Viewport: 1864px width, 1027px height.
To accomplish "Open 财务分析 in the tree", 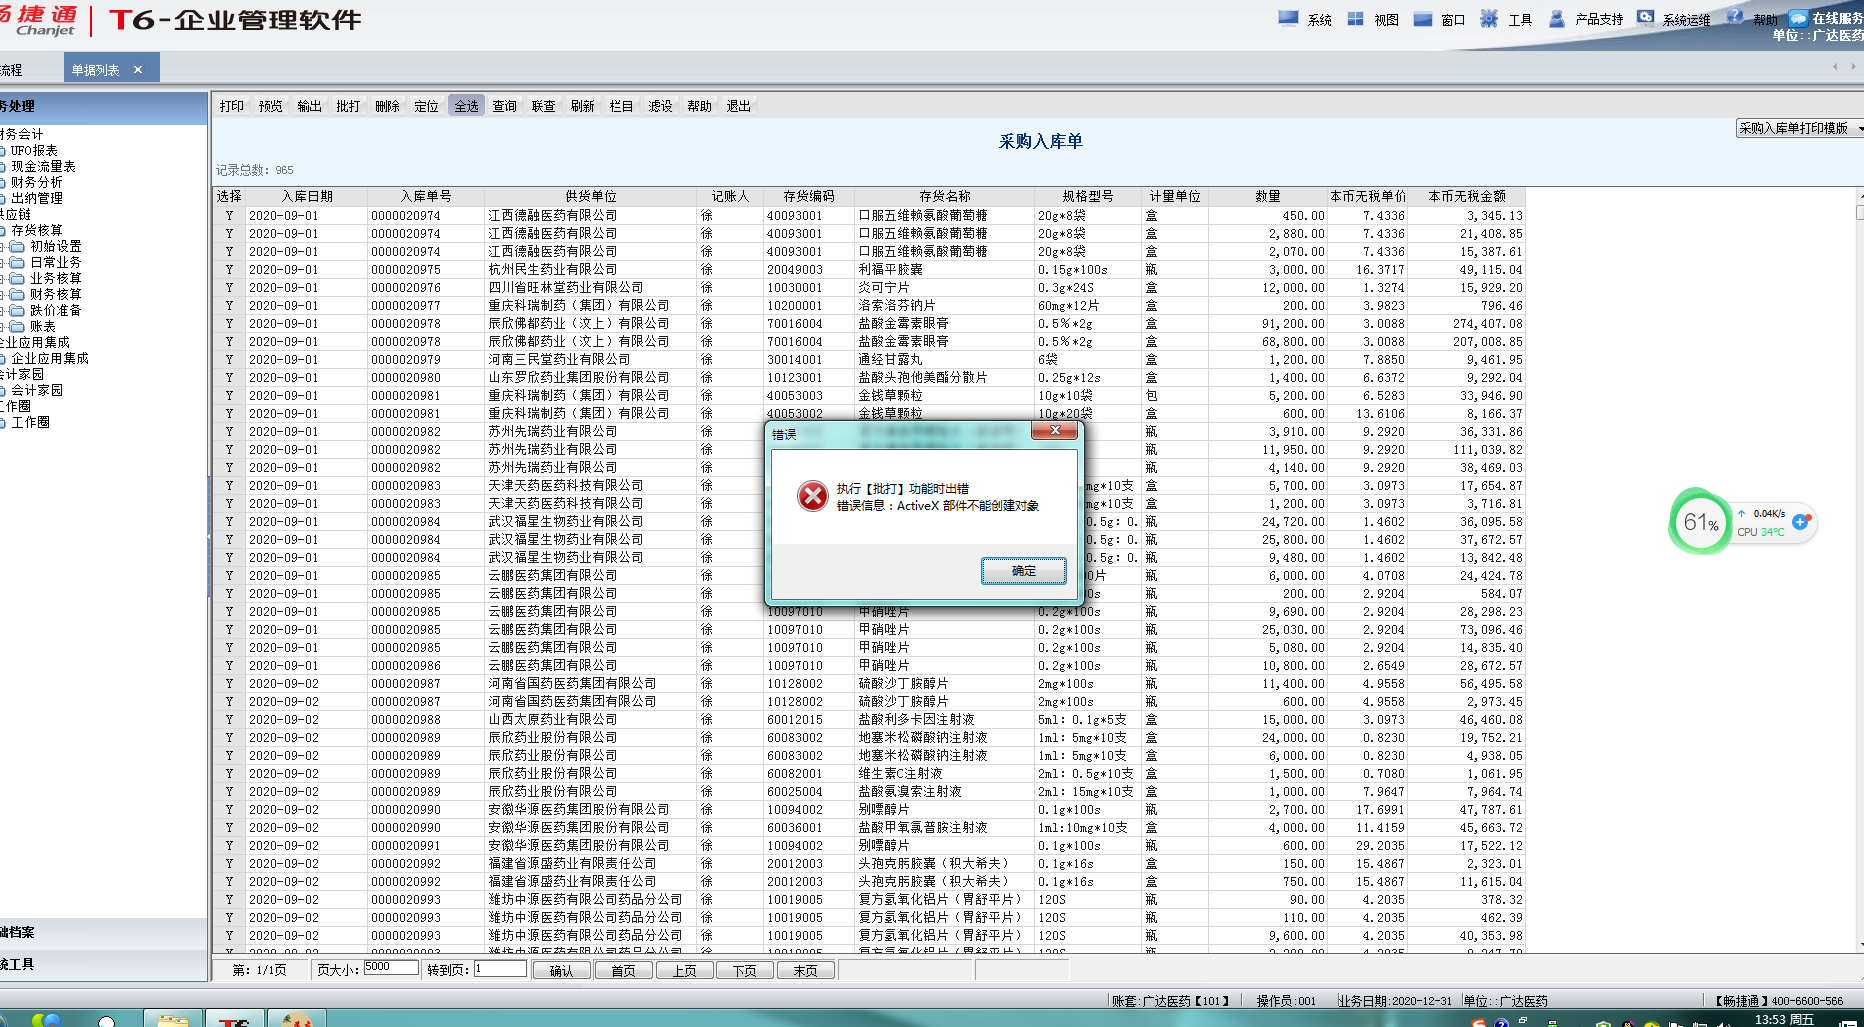I will 37,182.
